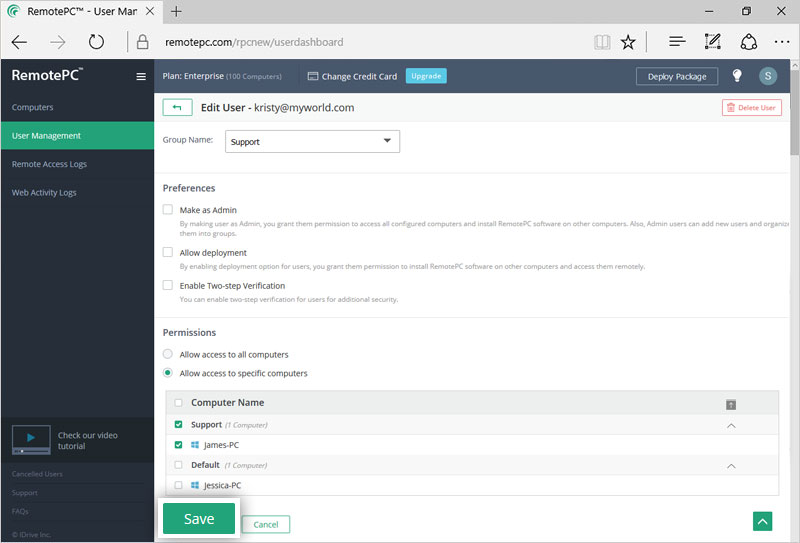Select Allow access to specific computers
Screen dimensions: 800x543
coord(167,373)
